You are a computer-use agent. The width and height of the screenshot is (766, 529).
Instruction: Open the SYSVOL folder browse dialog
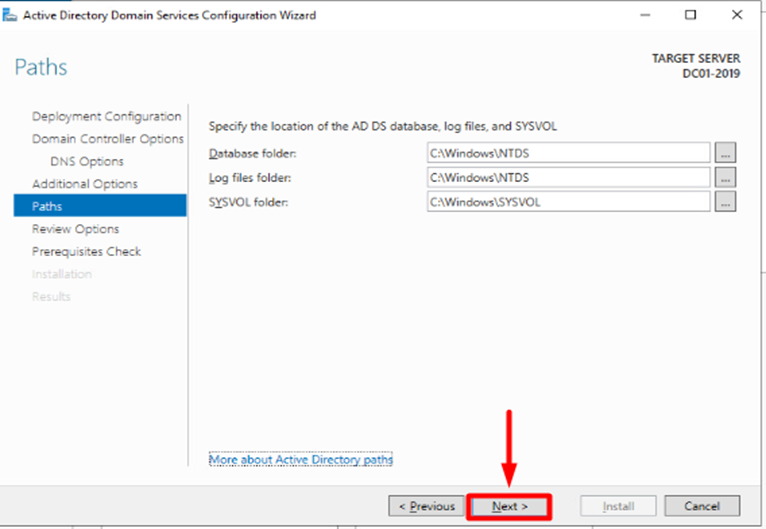point(725,201)
